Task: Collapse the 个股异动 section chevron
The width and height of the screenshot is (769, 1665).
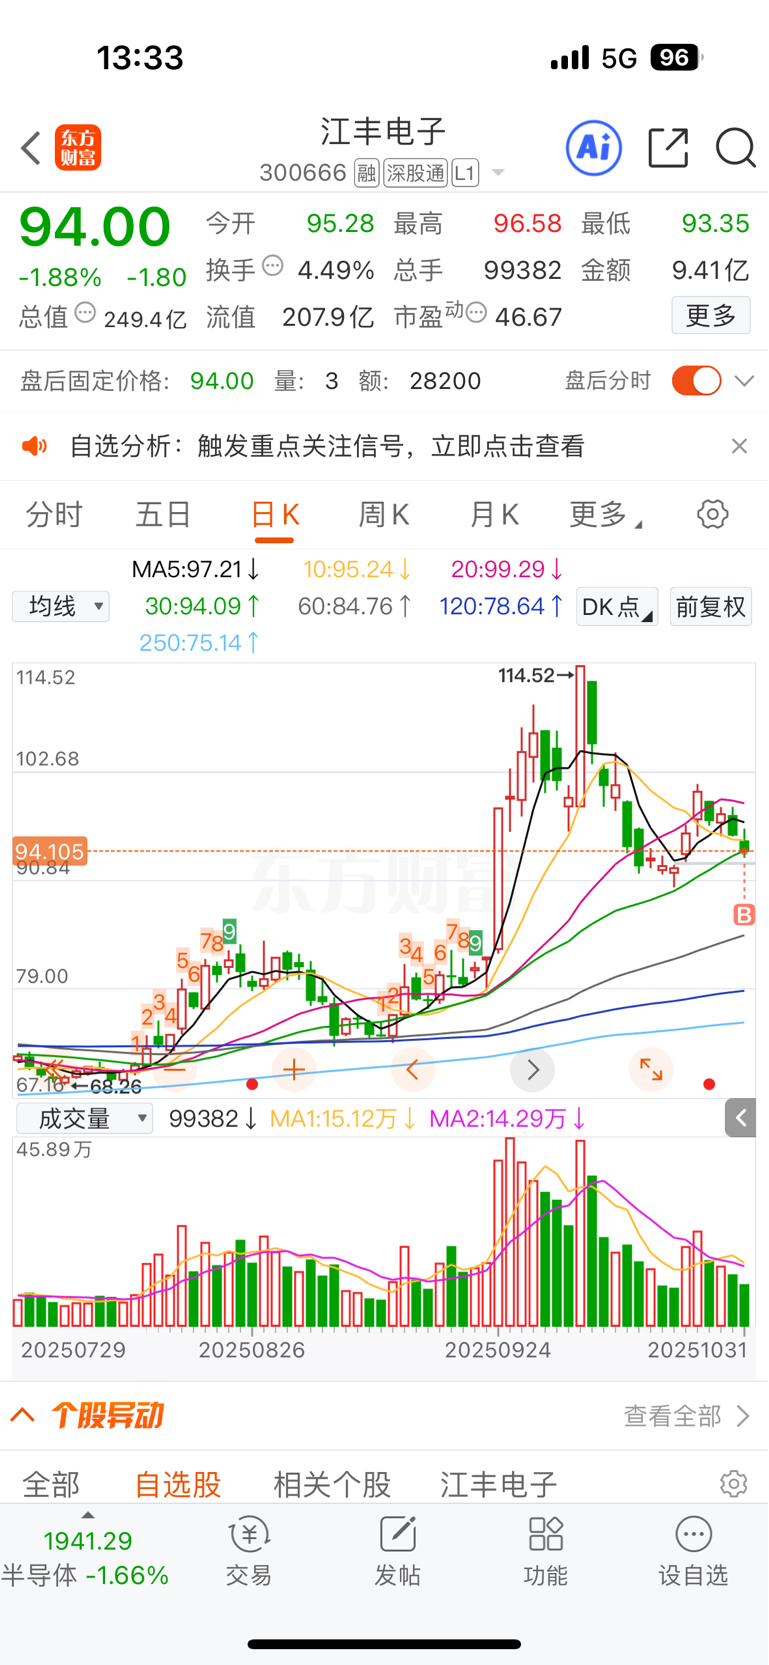Action: pos(23,1415)
